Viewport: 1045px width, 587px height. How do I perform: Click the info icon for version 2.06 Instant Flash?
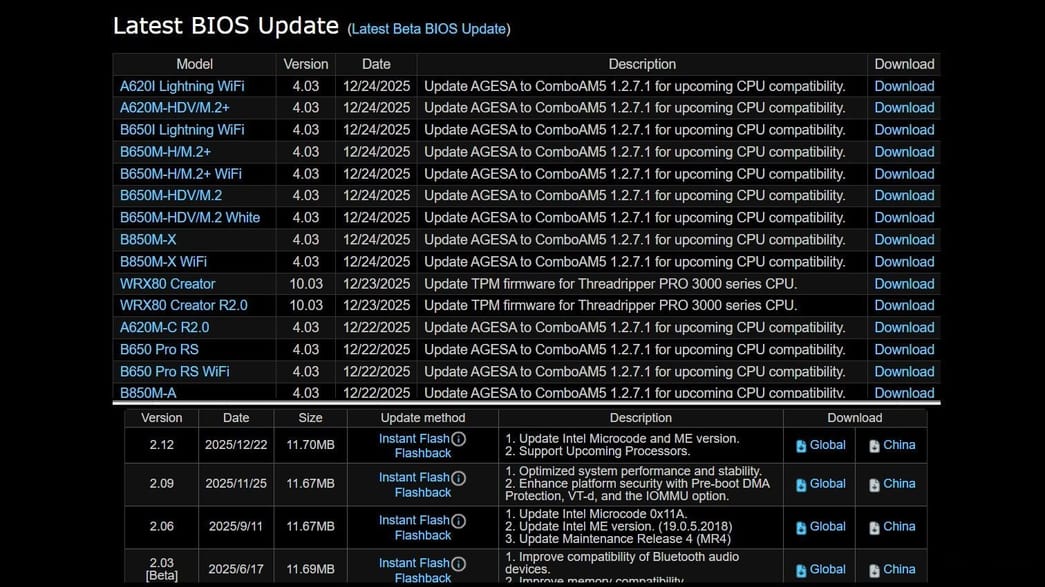tap(458, 520)
